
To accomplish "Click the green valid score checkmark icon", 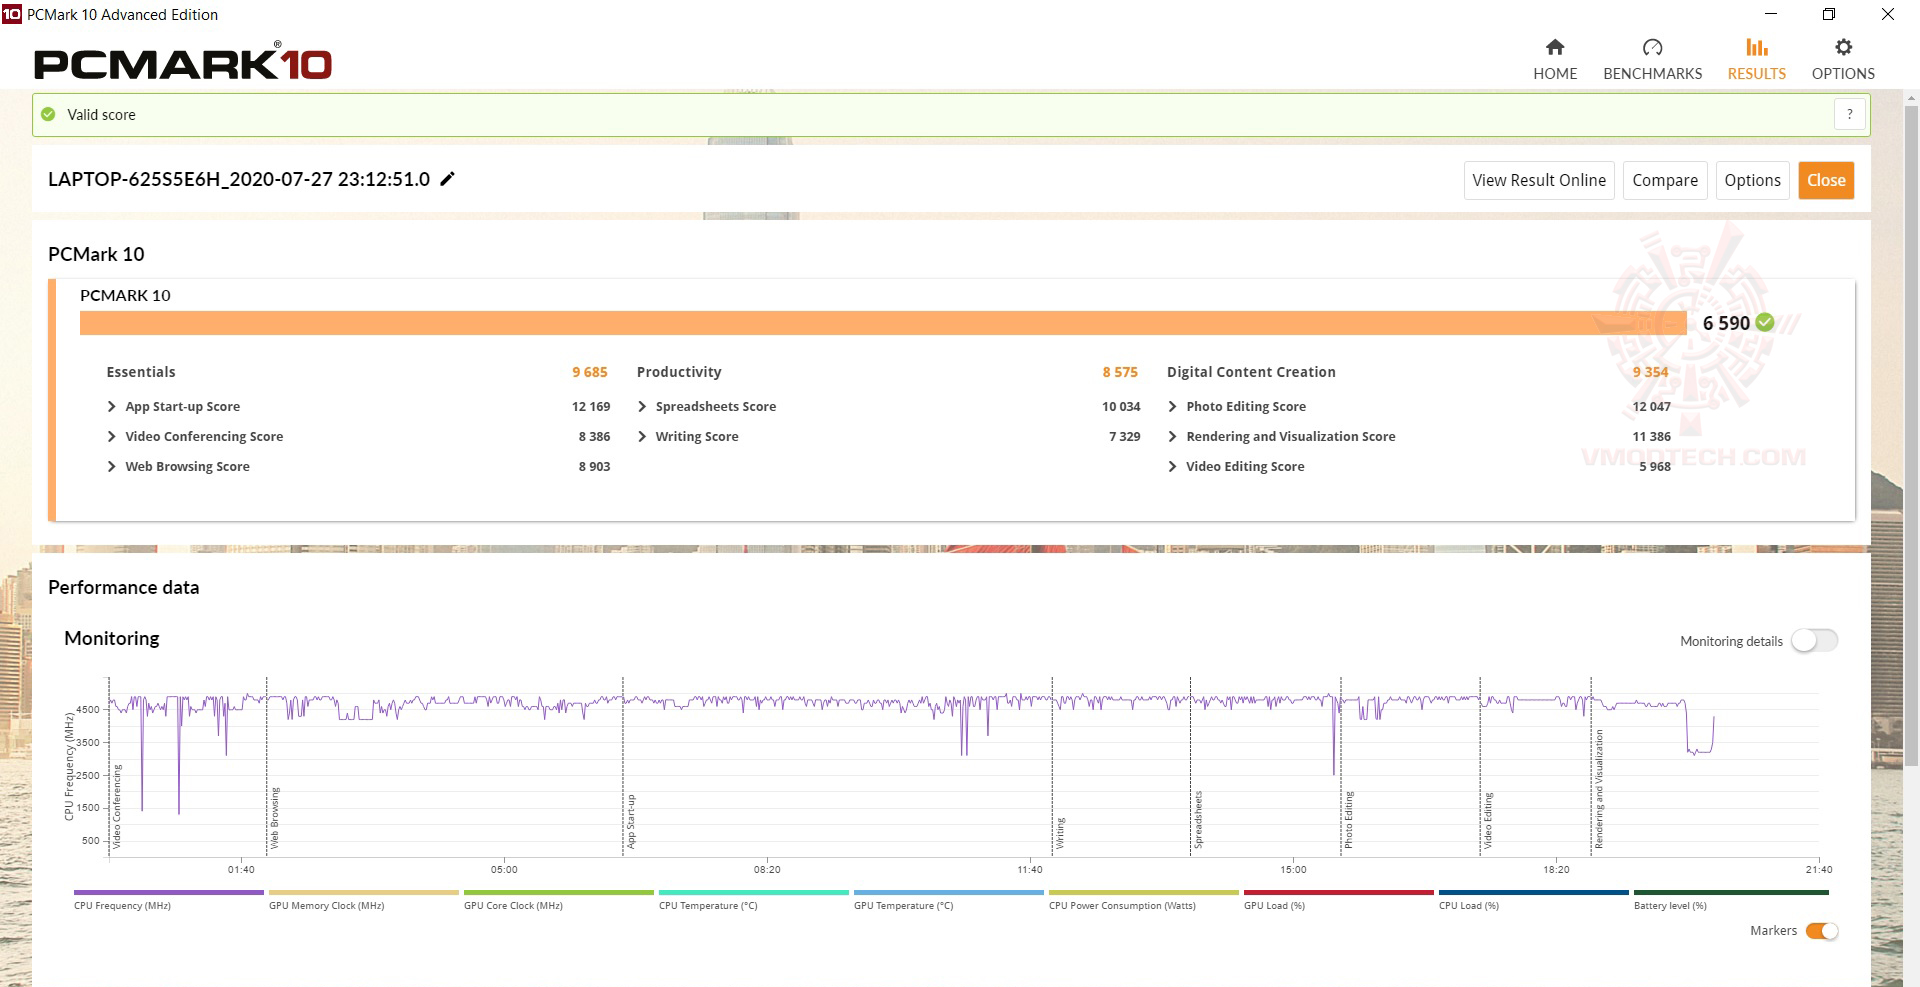I will (x=48, y=114).
